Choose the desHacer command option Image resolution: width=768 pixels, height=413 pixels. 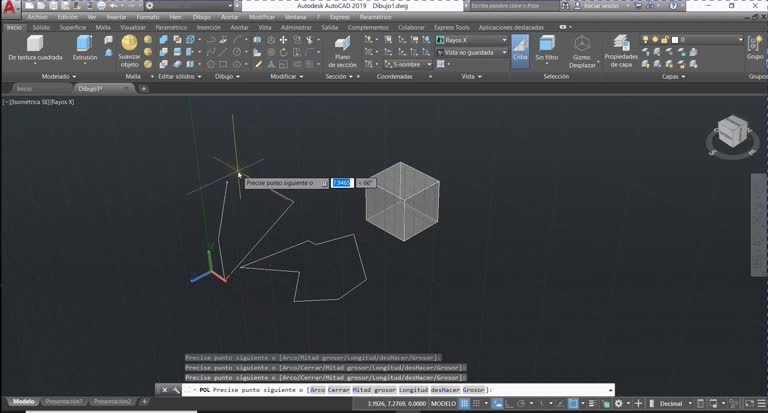tap(445, 390)
